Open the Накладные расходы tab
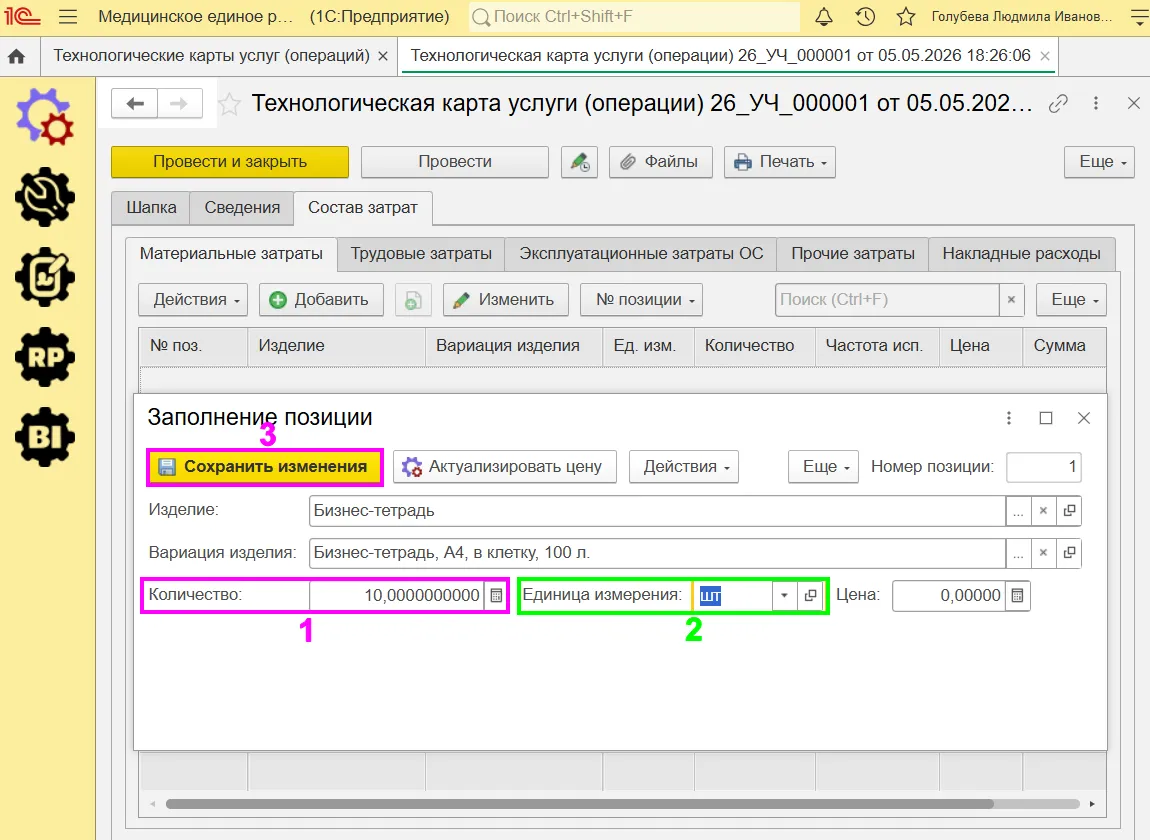The height and width of the screenshot is (840, 1150). [1022, 254]
